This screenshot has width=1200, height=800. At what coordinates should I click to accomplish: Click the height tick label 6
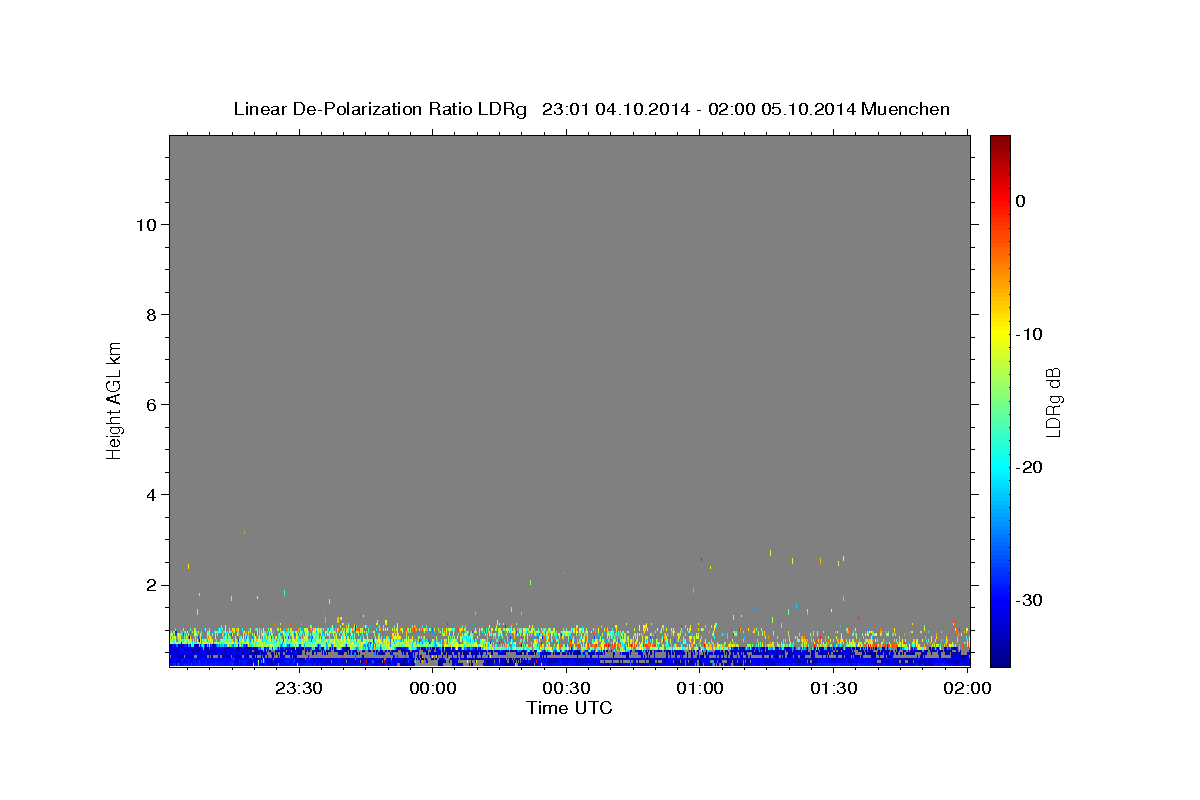coord(152,405)
